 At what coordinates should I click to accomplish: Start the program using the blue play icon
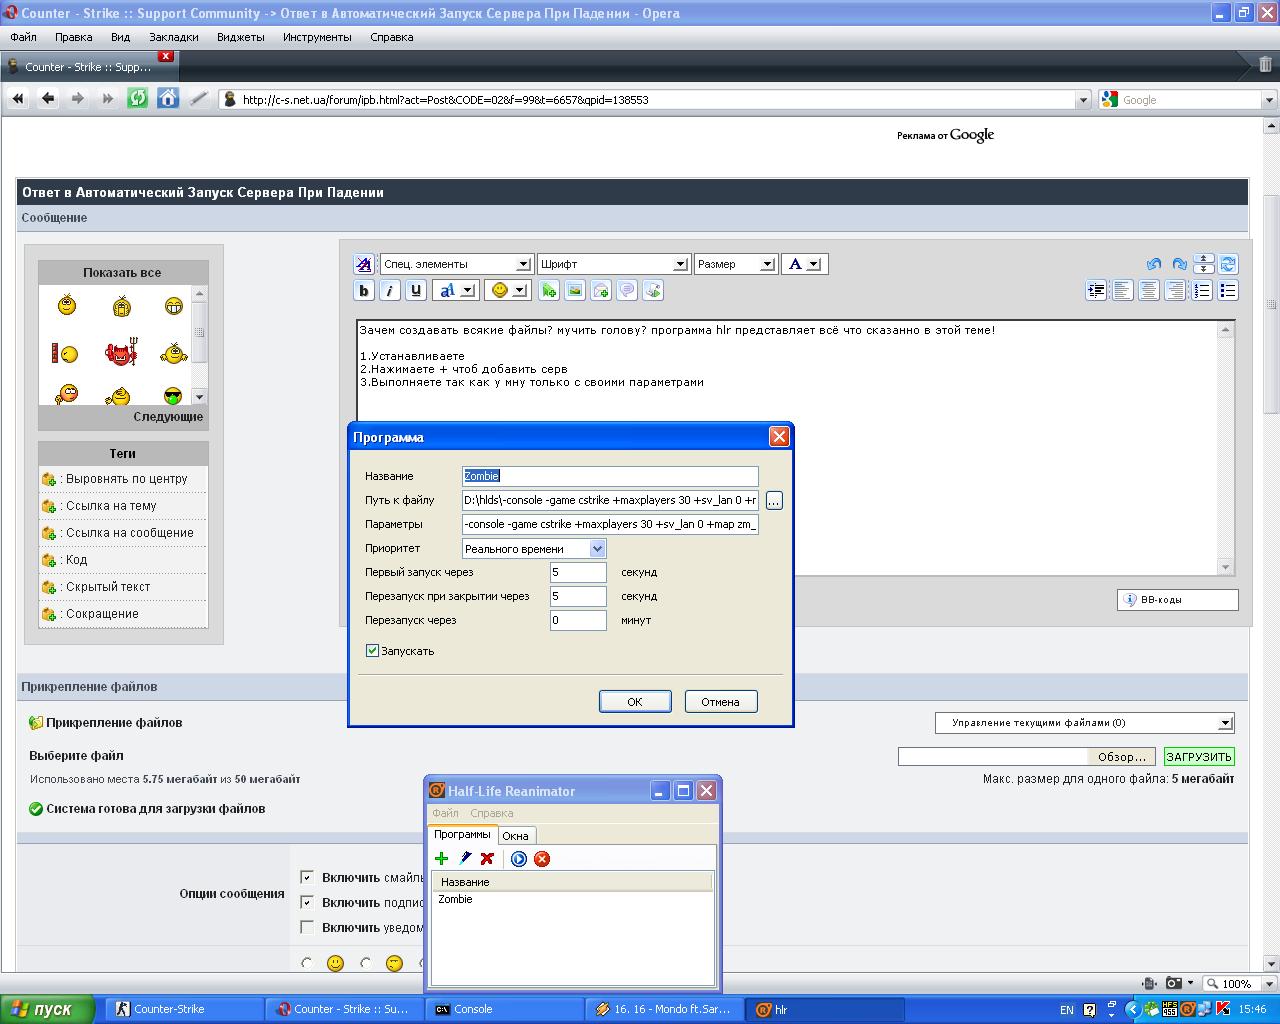click(x=518, y=858)
